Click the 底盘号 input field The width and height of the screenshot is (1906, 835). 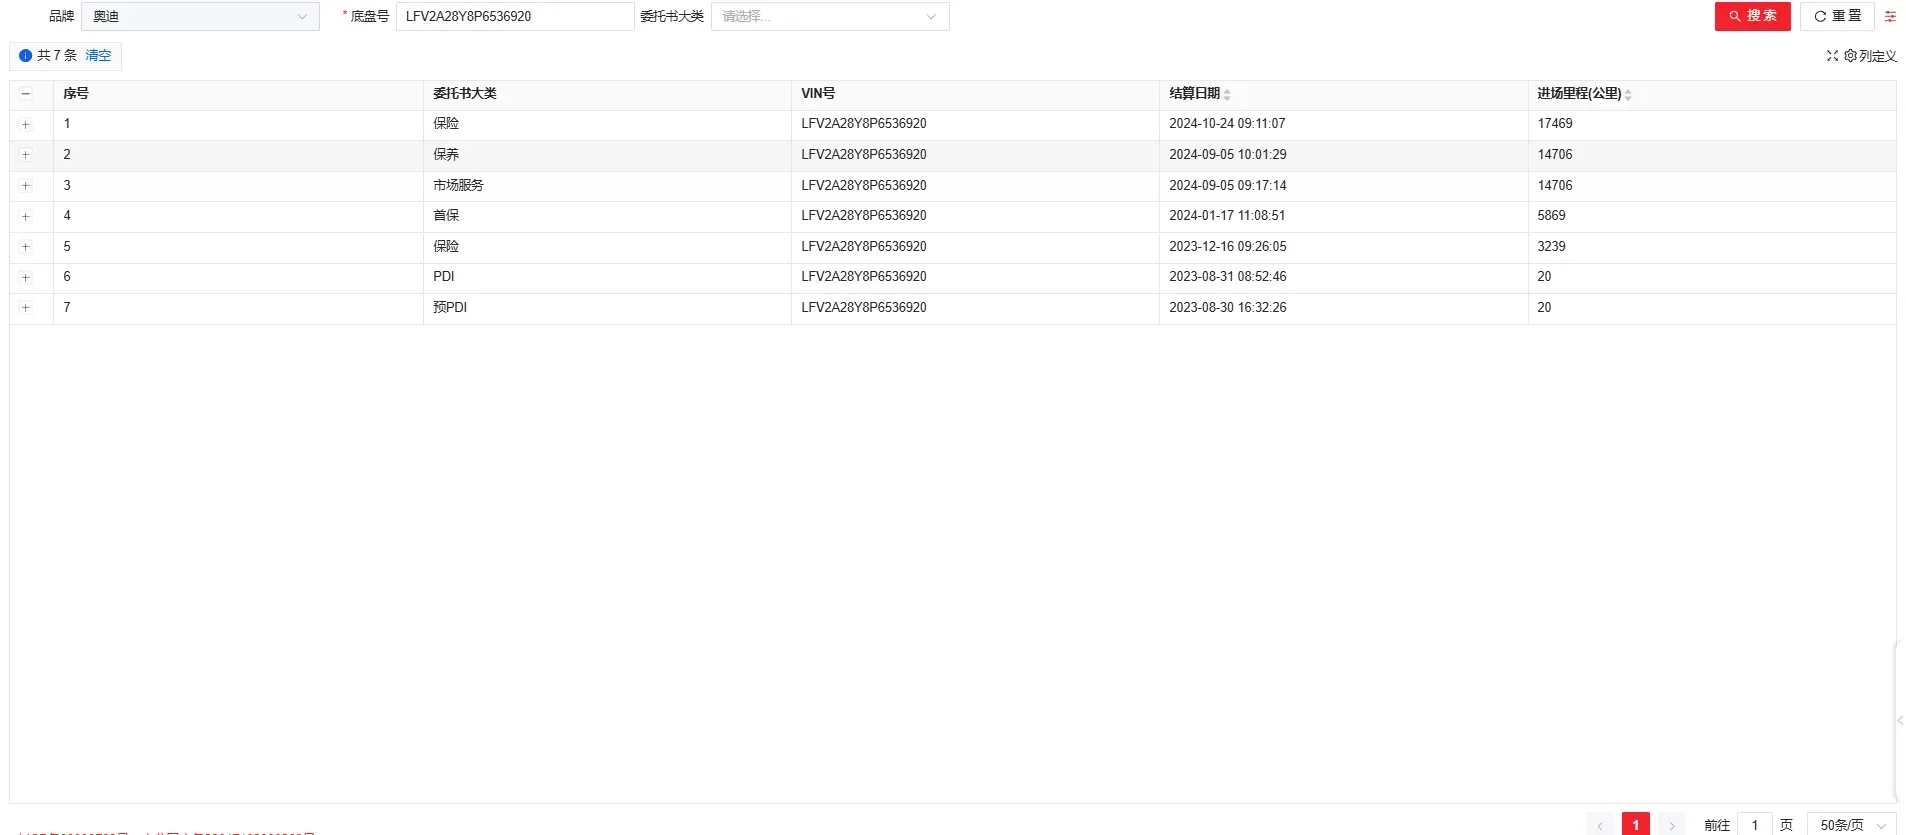pyautogui.click(x=514, y=16)
